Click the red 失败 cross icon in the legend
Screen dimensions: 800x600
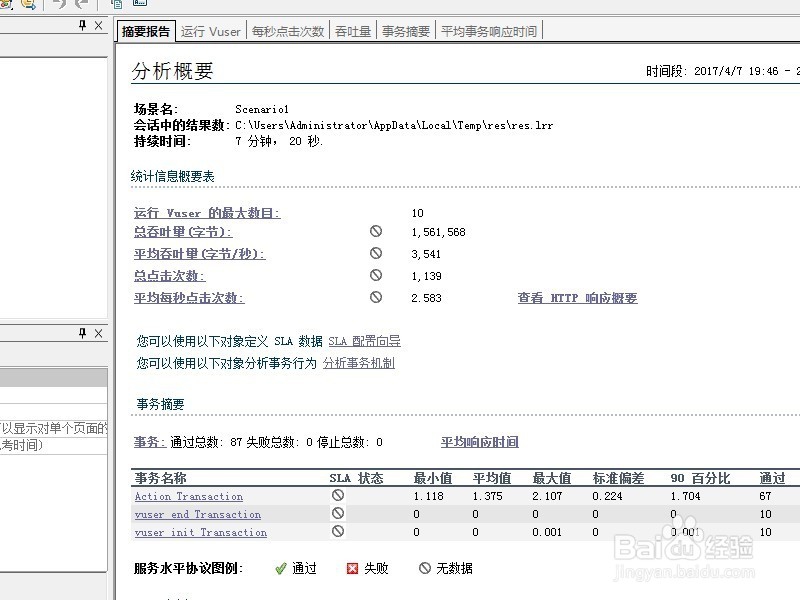click(353, 567)
